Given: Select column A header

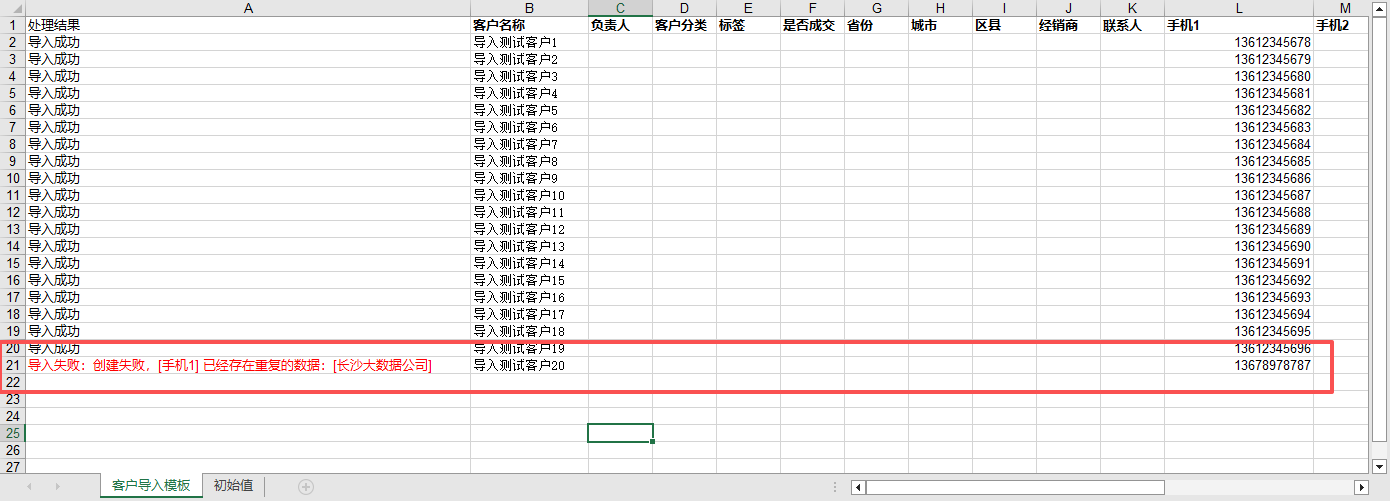Looking at the screenshot, I should pyautogui.click(x=248, y=8).
